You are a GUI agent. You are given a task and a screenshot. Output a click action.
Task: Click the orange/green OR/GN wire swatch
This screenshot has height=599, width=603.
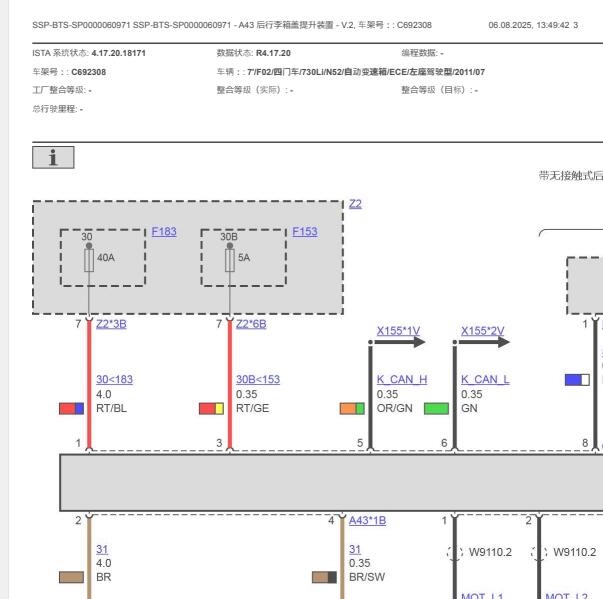tap(352, 408)
